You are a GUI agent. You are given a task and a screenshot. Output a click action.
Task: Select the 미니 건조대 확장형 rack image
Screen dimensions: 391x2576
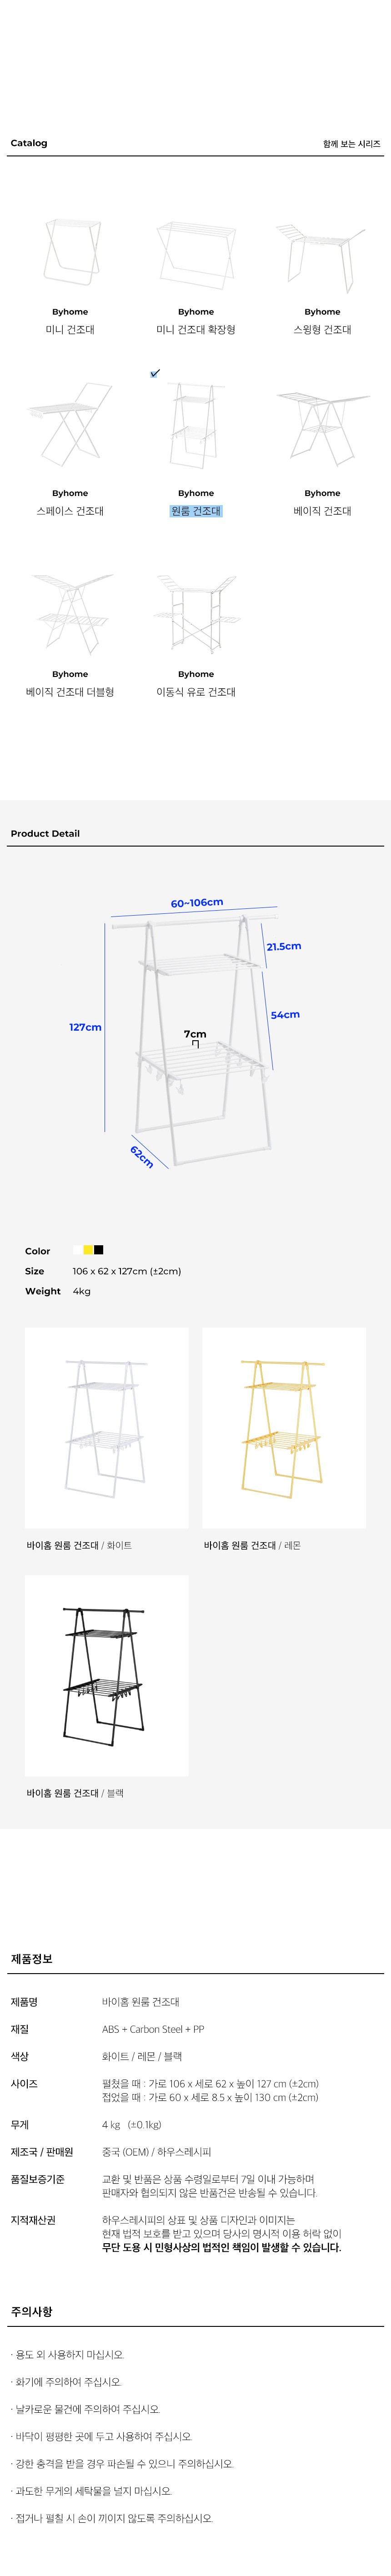[196, 254]
